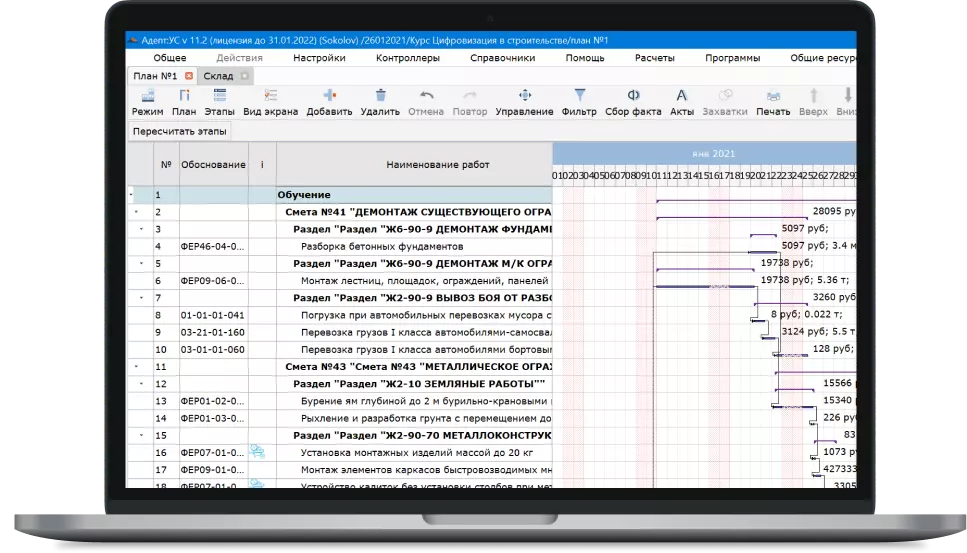
Task: Select the Gantt bar for row 4
Action: point(763,252)
